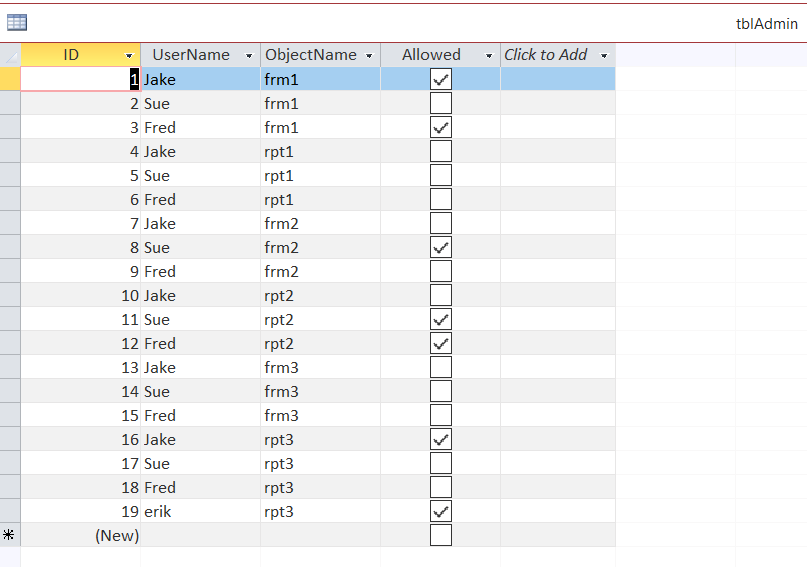This screenshot has height=567, width=807.
Task: Click ID cell '9' in Fred frm2 row
Action: [80, 271]
